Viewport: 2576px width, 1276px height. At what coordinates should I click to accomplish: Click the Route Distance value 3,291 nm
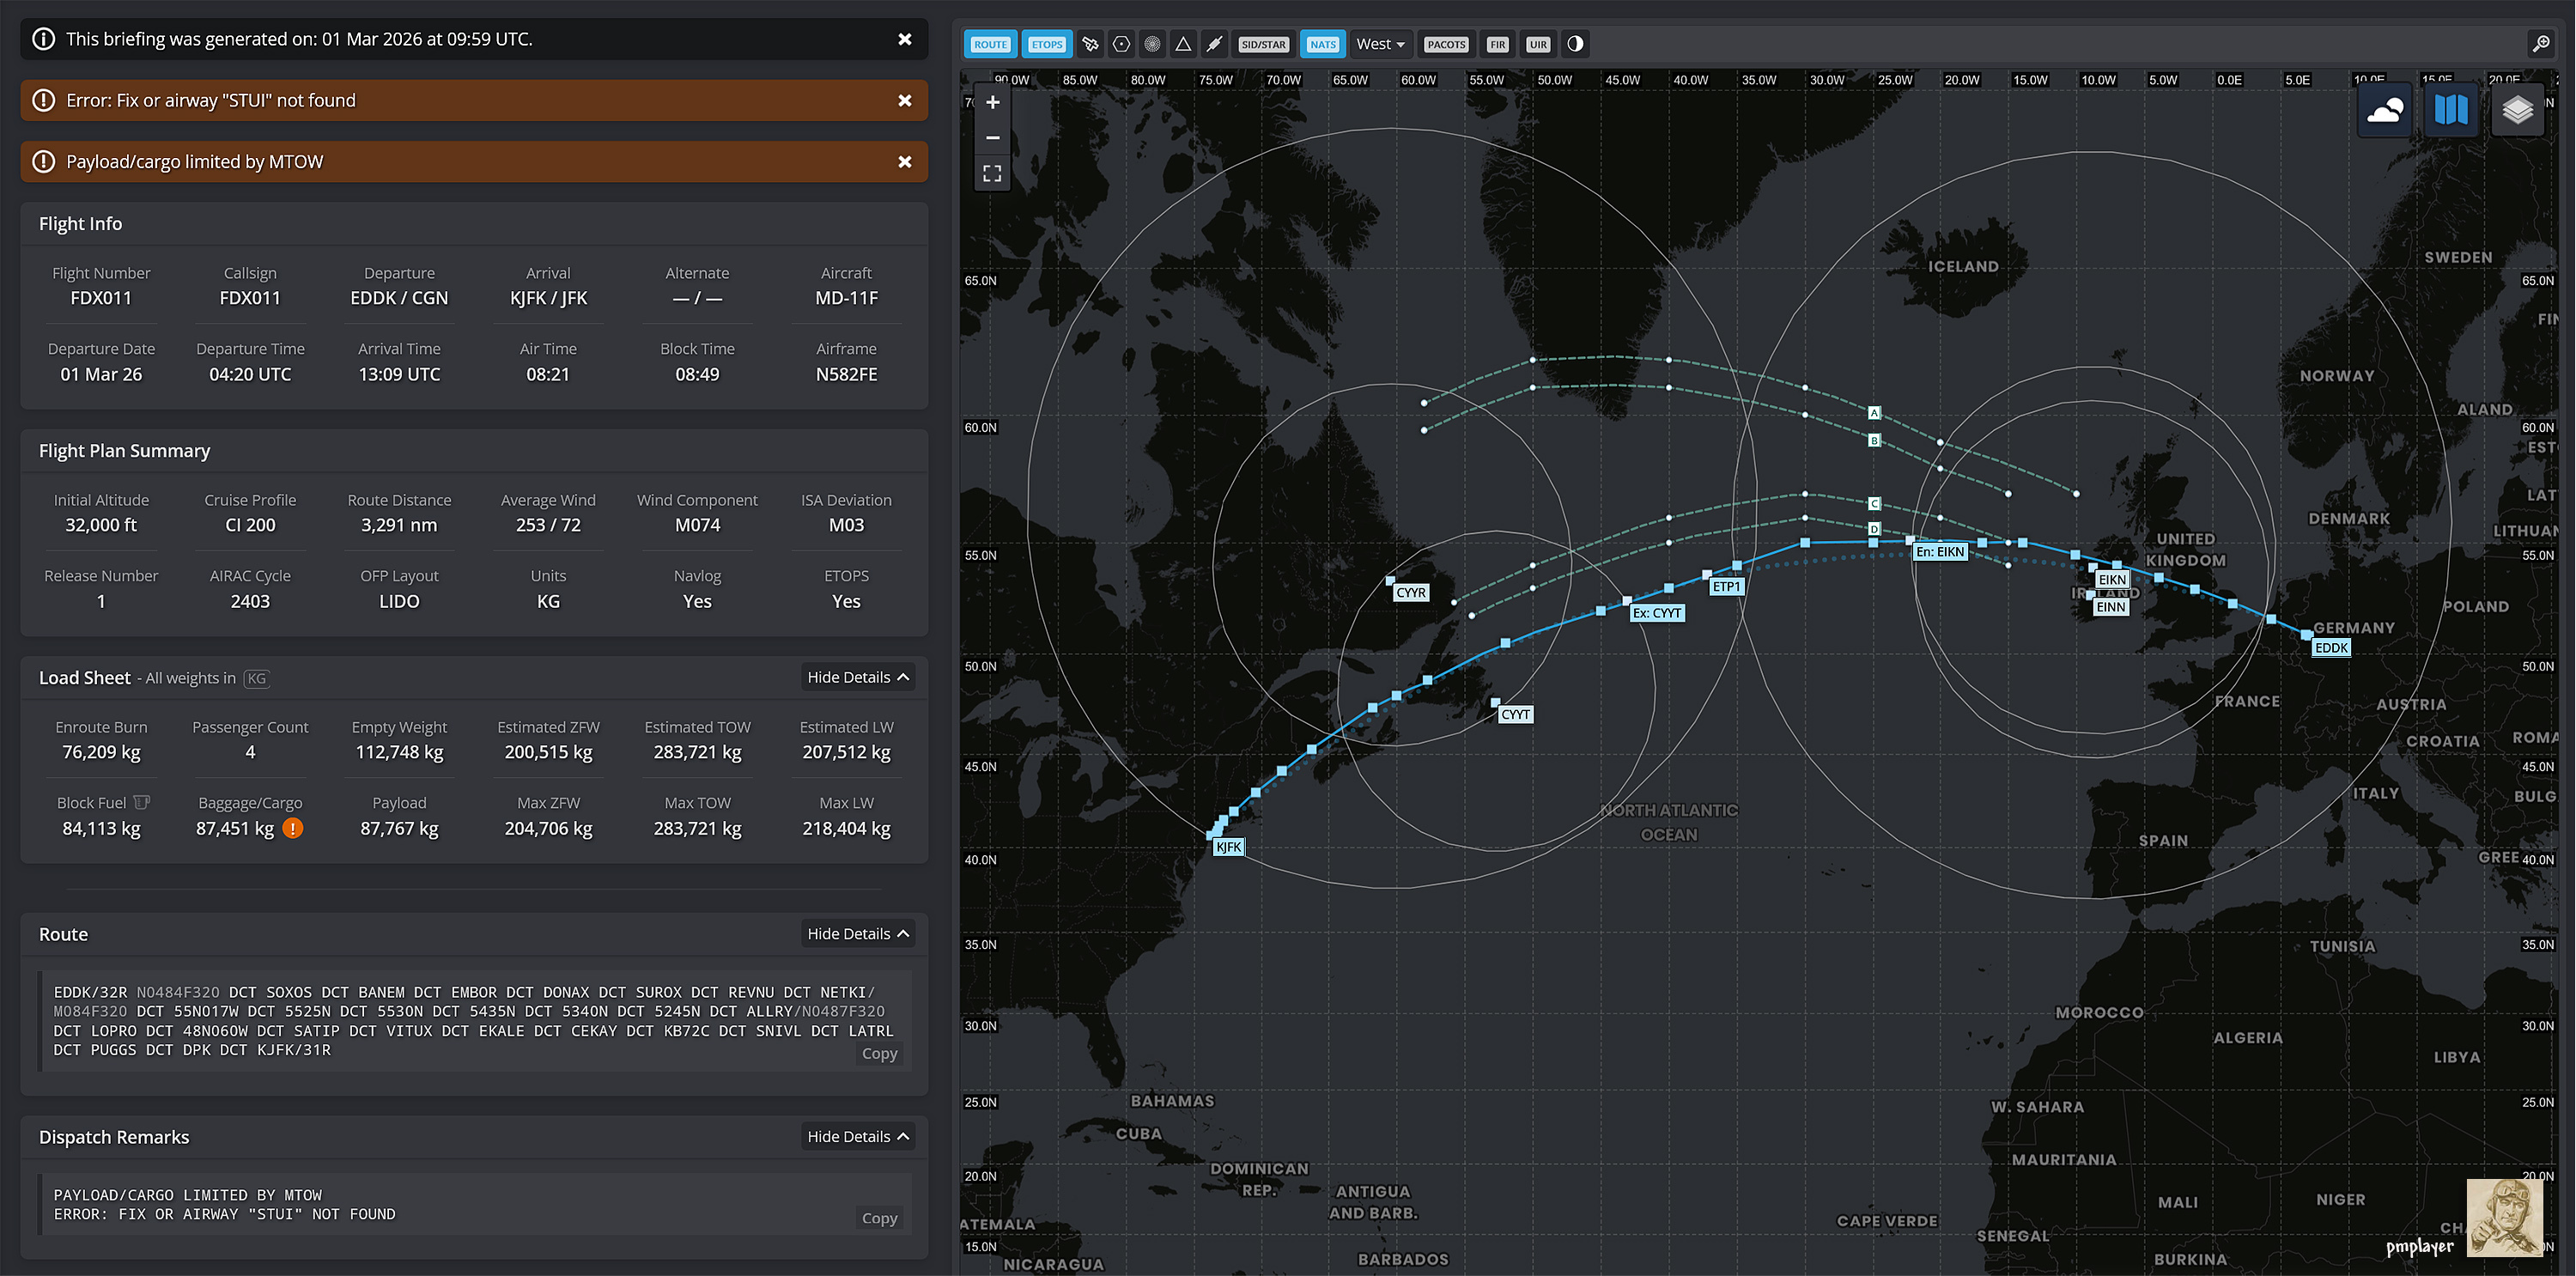pos(399,525)
